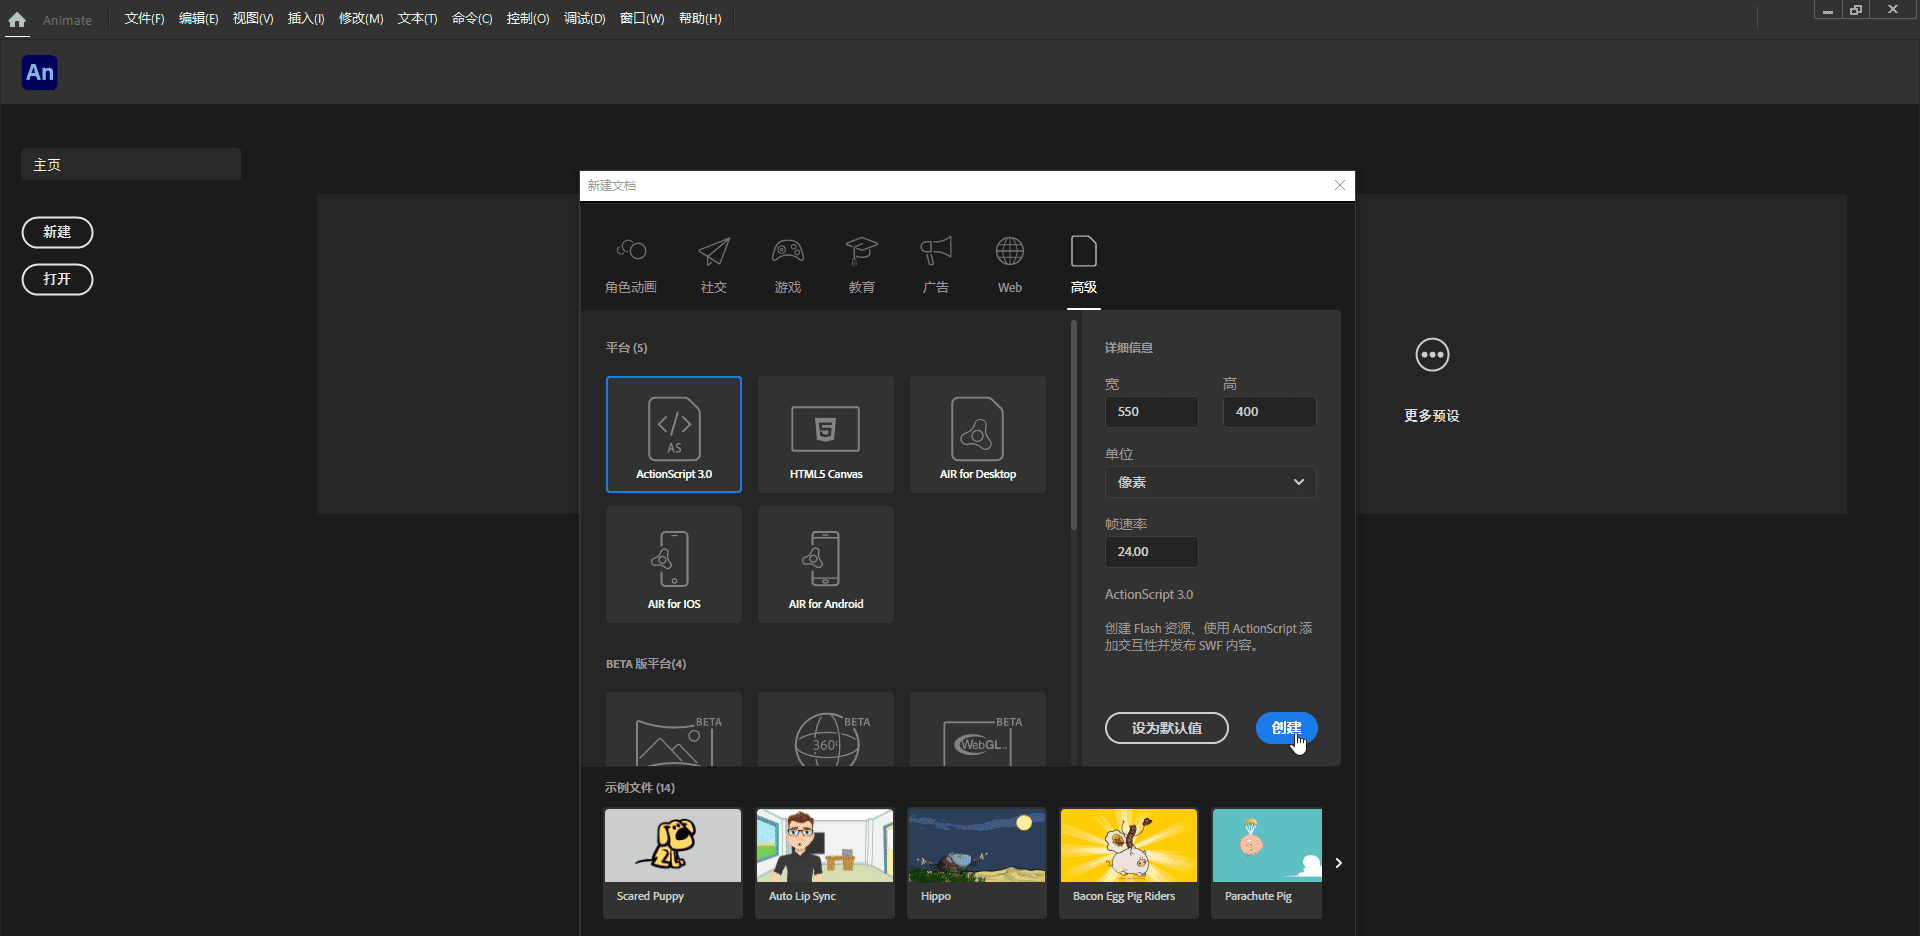Click the 详细信息 heading
Image resolution: width=1920 pixels, height=936 pixels.
point(1129,348)
